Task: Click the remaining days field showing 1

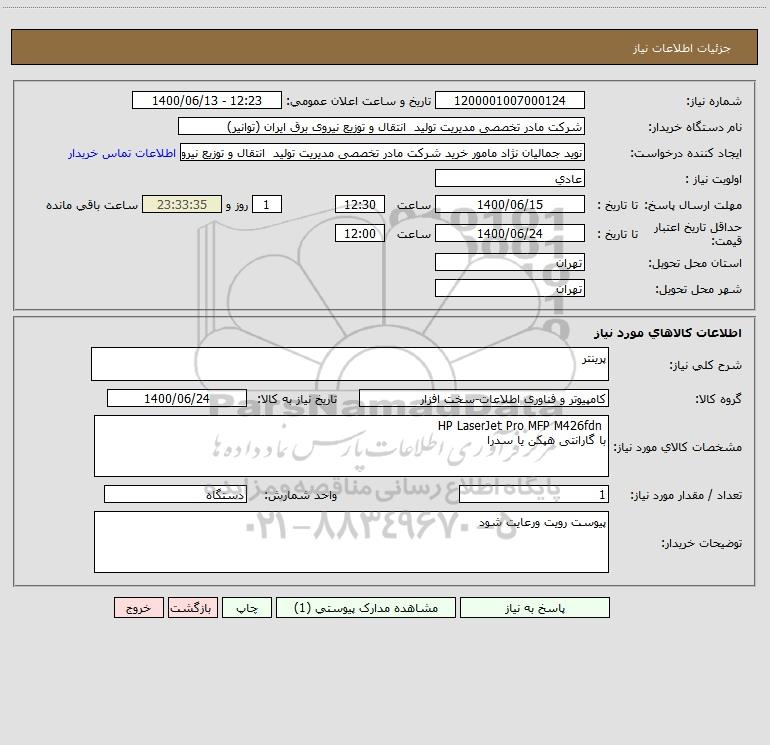Action: coord(267,204)
